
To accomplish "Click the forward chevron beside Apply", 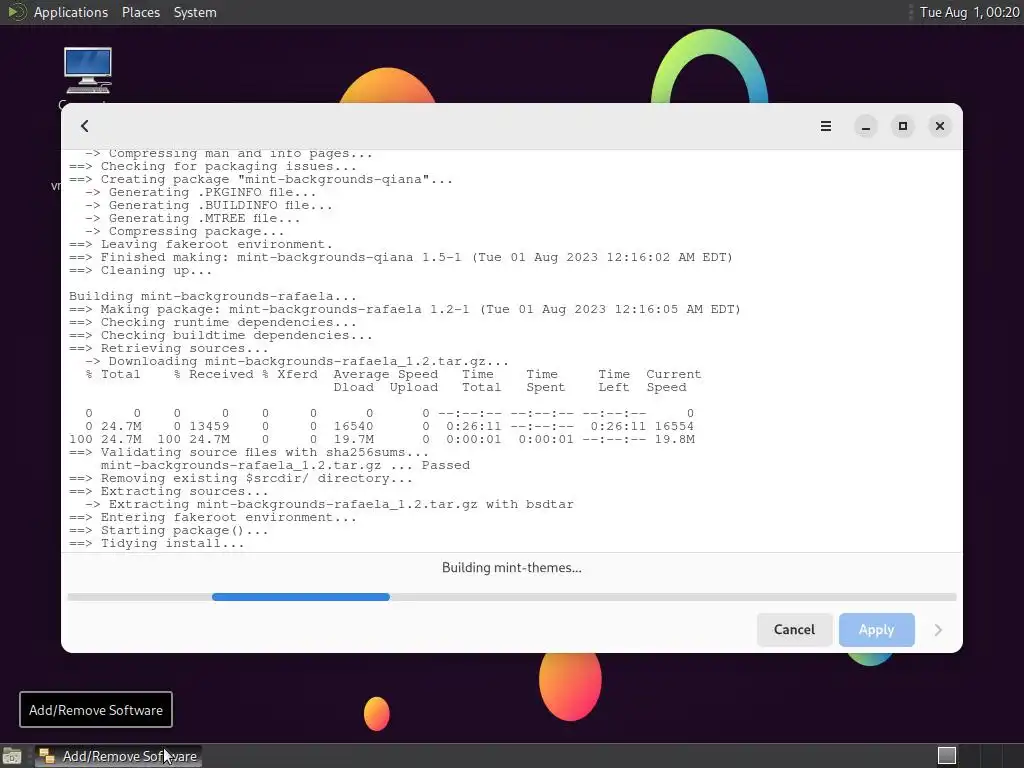I will point(938,630).
